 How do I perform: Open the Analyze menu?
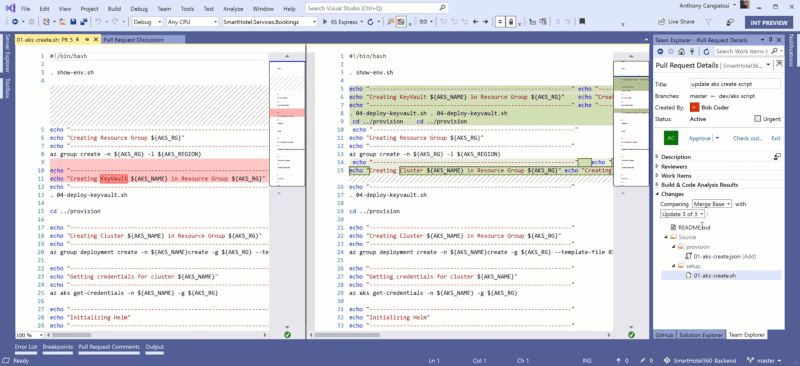[233, 9]
